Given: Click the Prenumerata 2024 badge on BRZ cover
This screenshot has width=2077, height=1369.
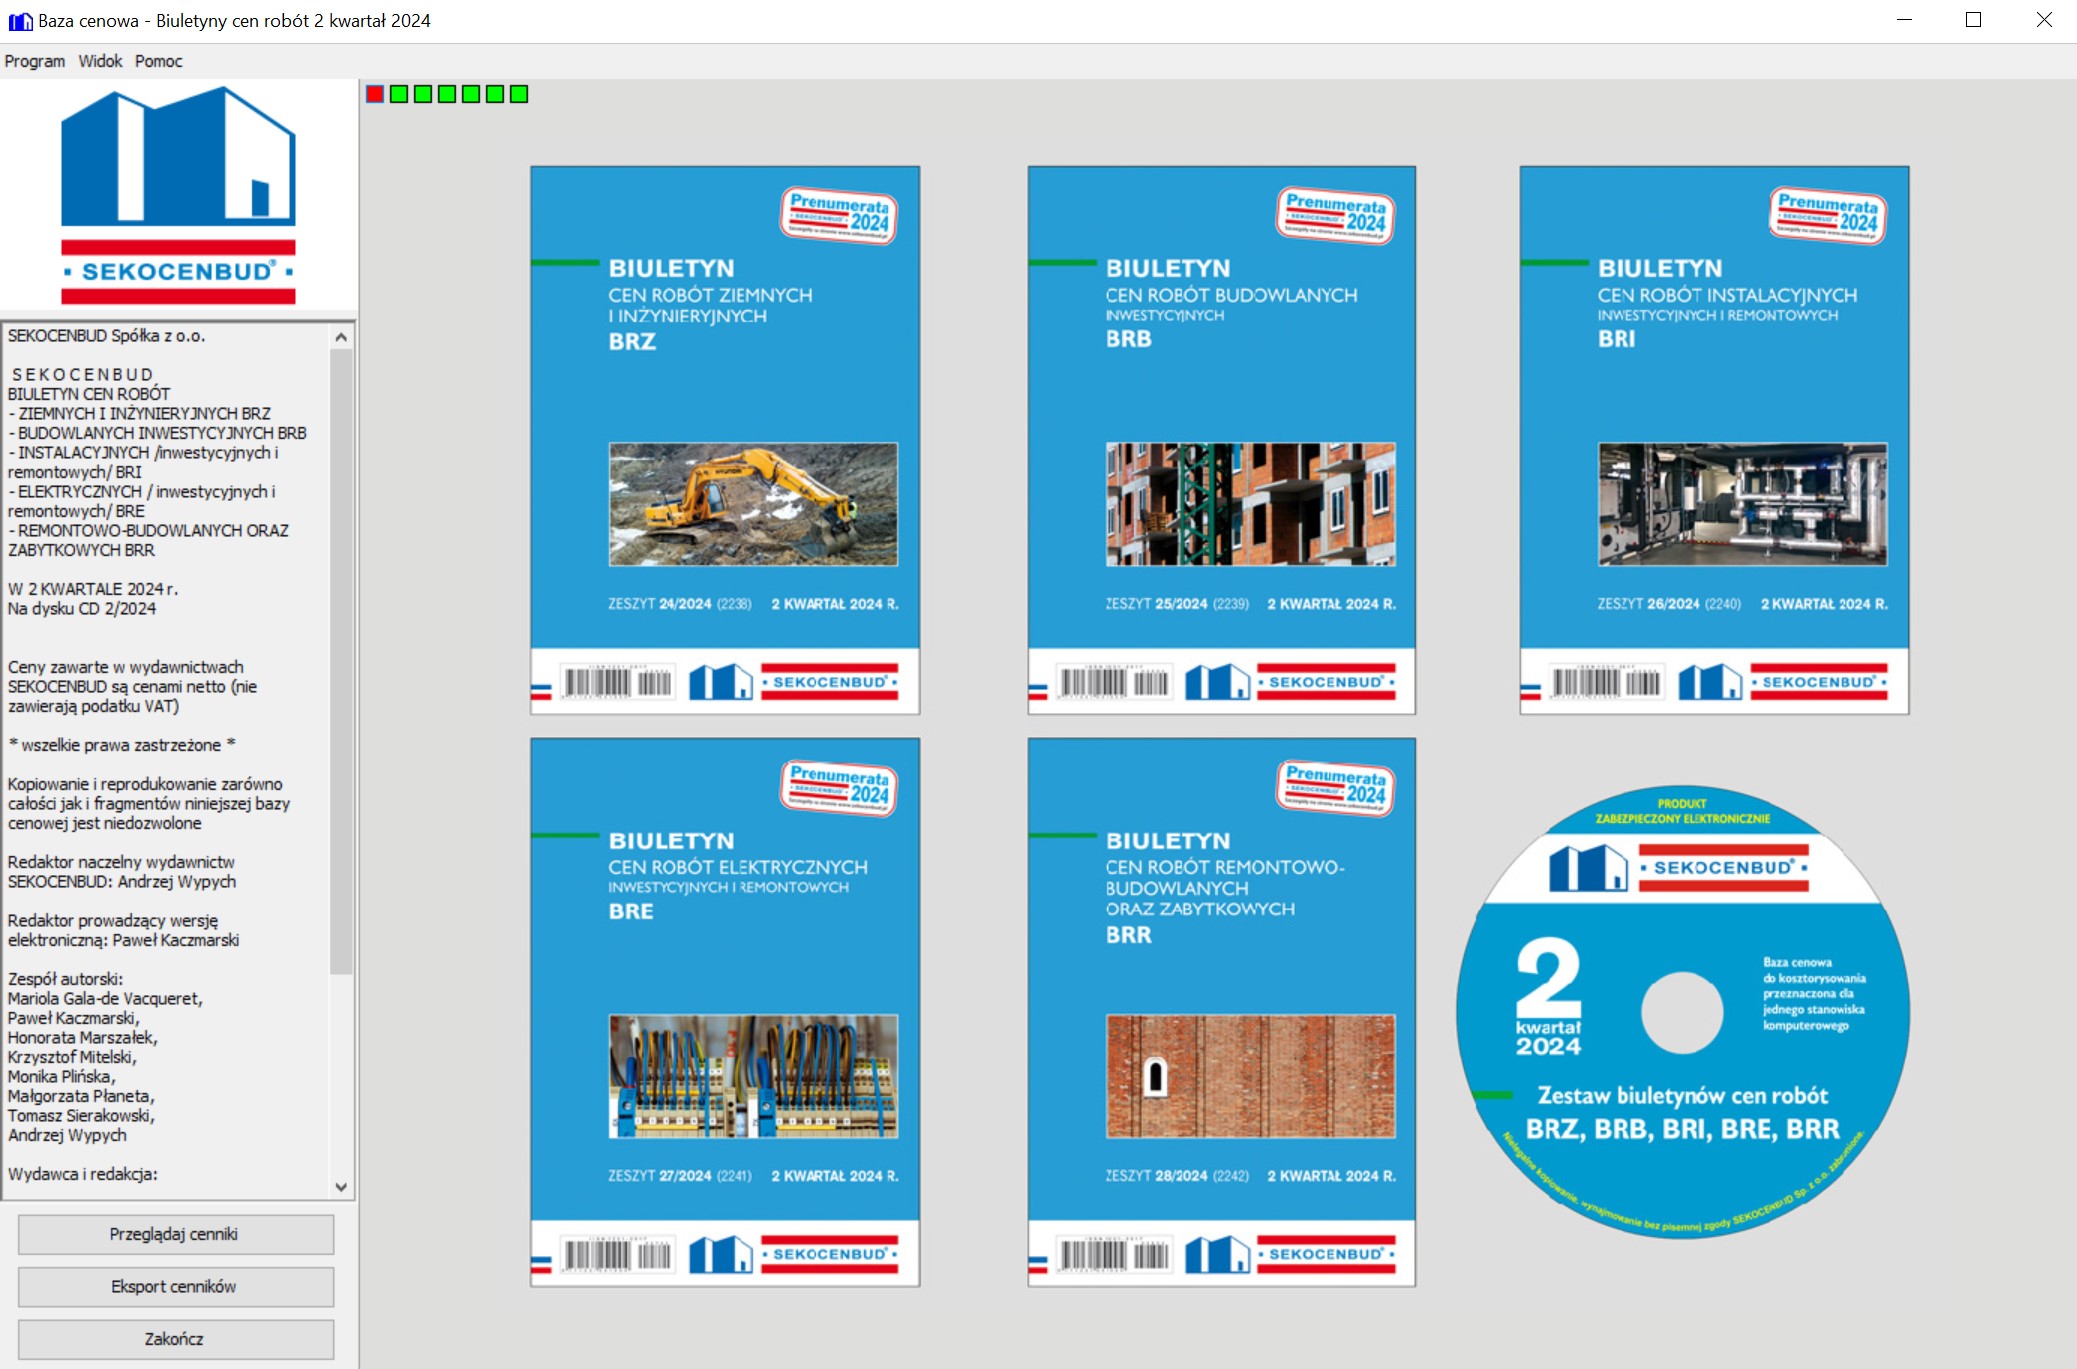Looking at the screenshot, I should click(839, 215).
